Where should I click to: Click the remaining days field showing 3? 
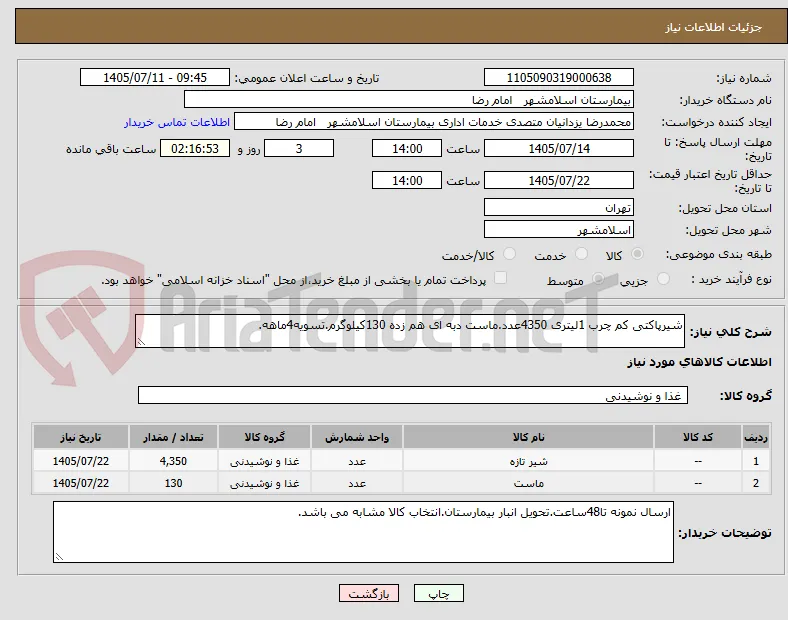[x=299, y=149]
